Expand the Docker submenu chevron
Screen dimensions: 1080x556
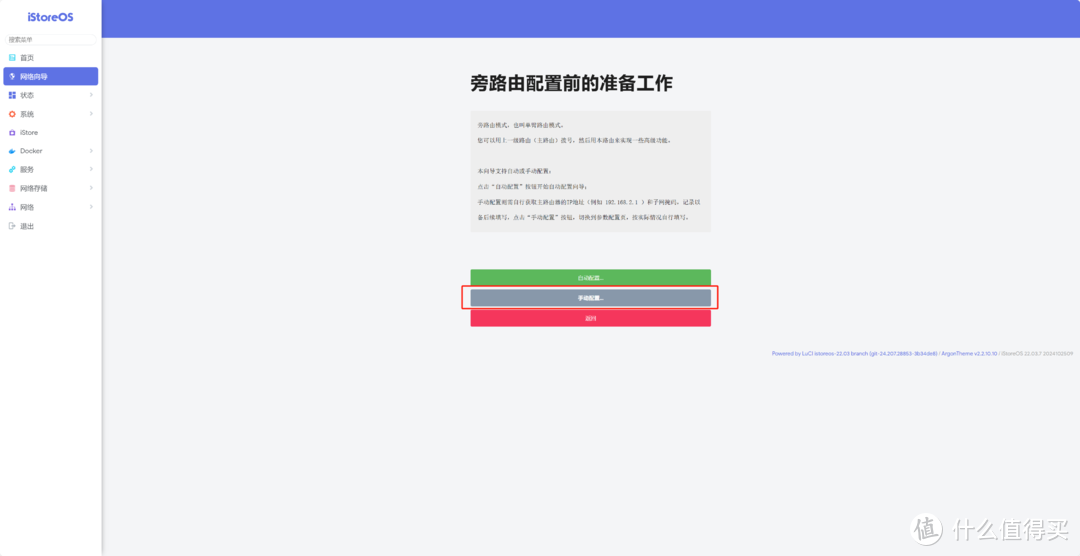tap(91, 151)
